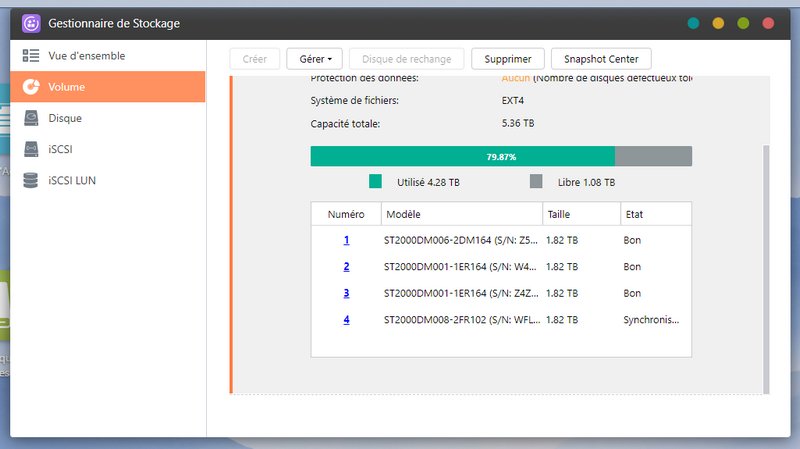Open disk number 3 link

346,293
